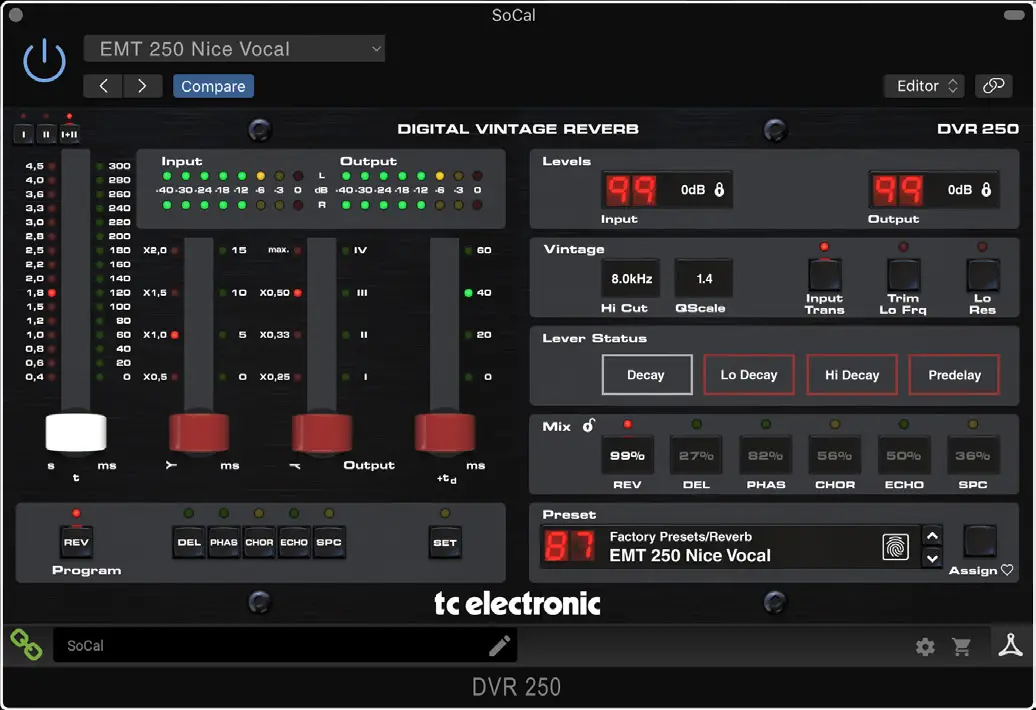Click the Compare button
Image resolution: width=1036 pixels, height=710 pixels.
tap(213, 85)
